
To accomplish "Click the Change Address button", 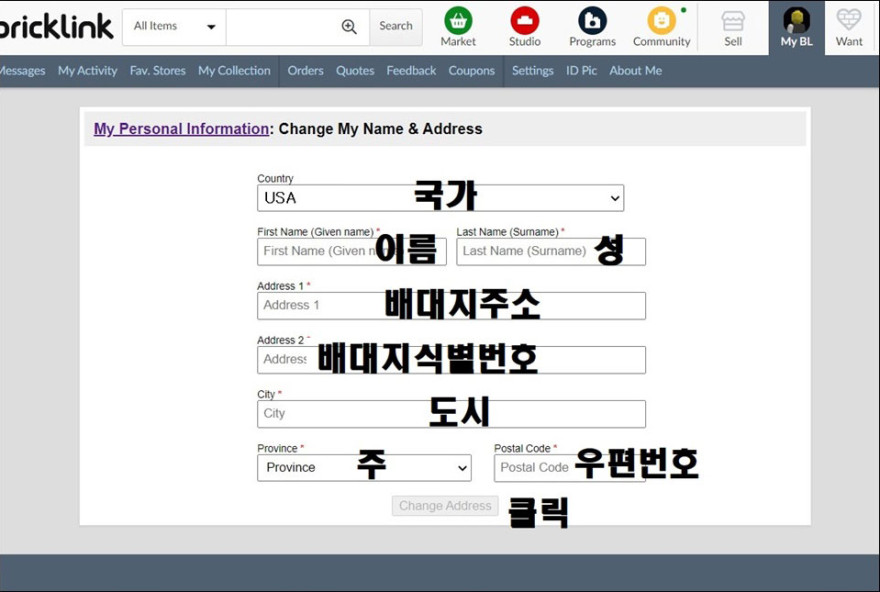I will (x=445, y=506).
